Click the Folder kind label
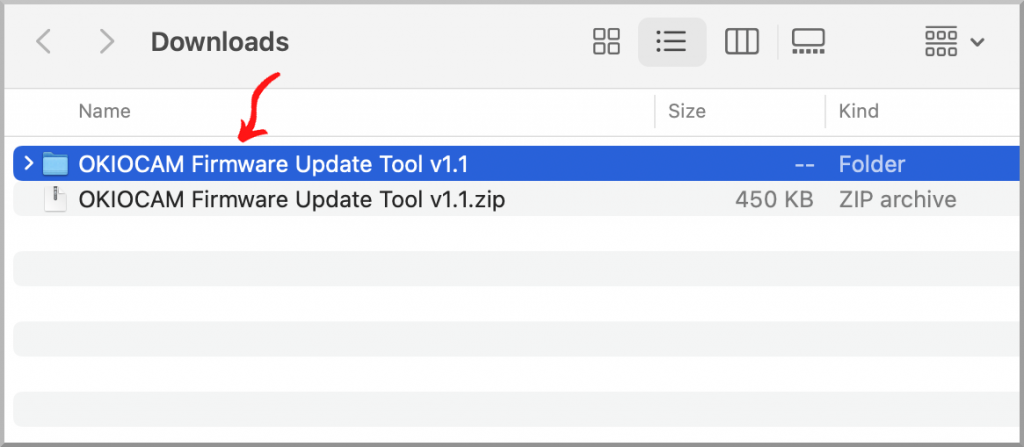This screenshot has width=1024, height=447. pos(872,163)
